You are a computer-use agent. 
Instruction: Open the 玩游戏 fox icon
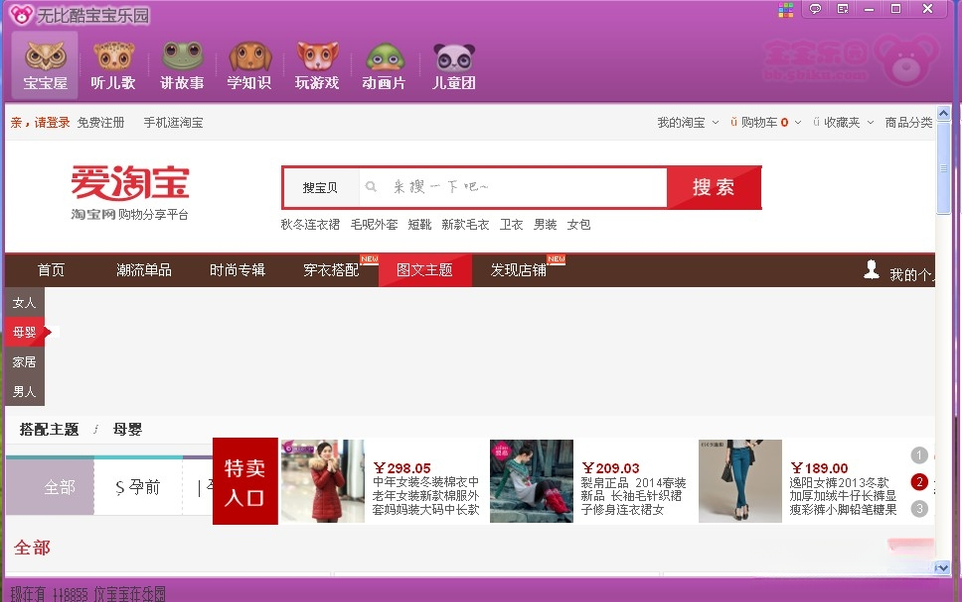pos(317,64)
